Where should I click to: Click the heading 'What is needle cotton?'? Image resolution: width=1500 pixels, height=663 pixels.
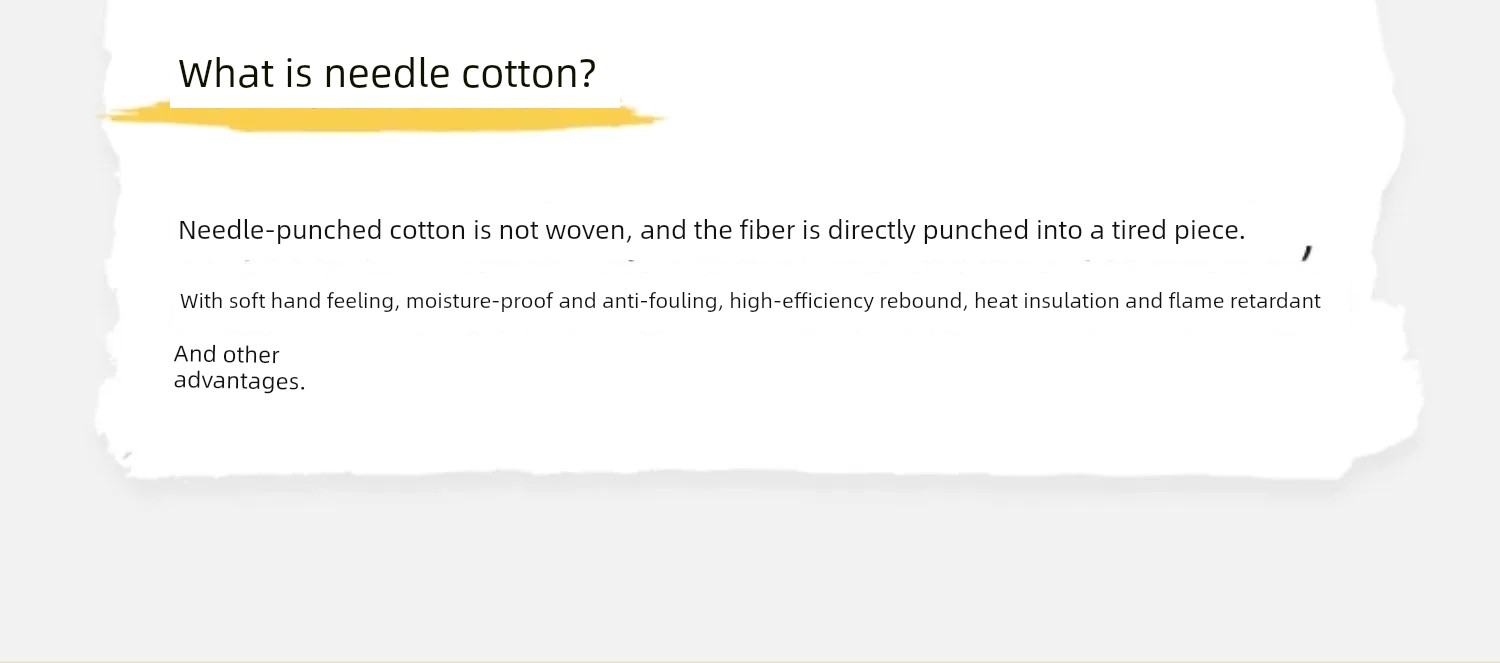[387, 74]
